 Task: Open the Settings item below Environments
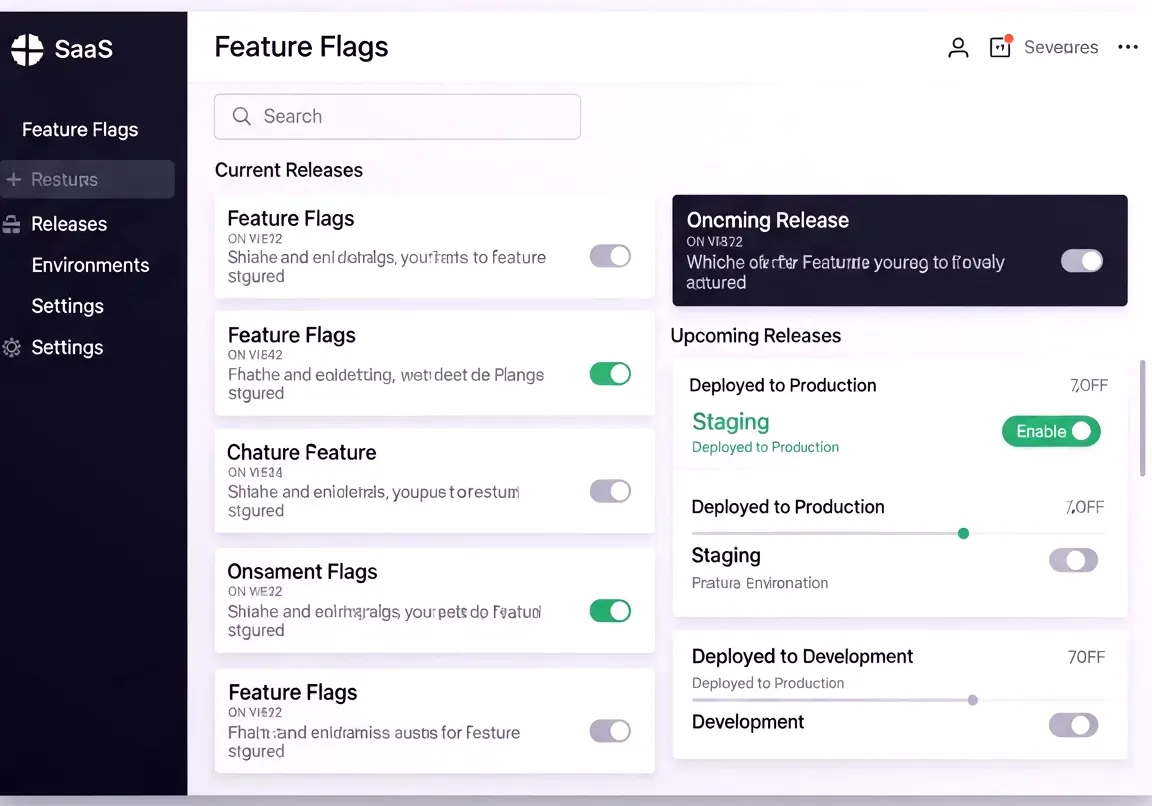[x=68, y=306]
